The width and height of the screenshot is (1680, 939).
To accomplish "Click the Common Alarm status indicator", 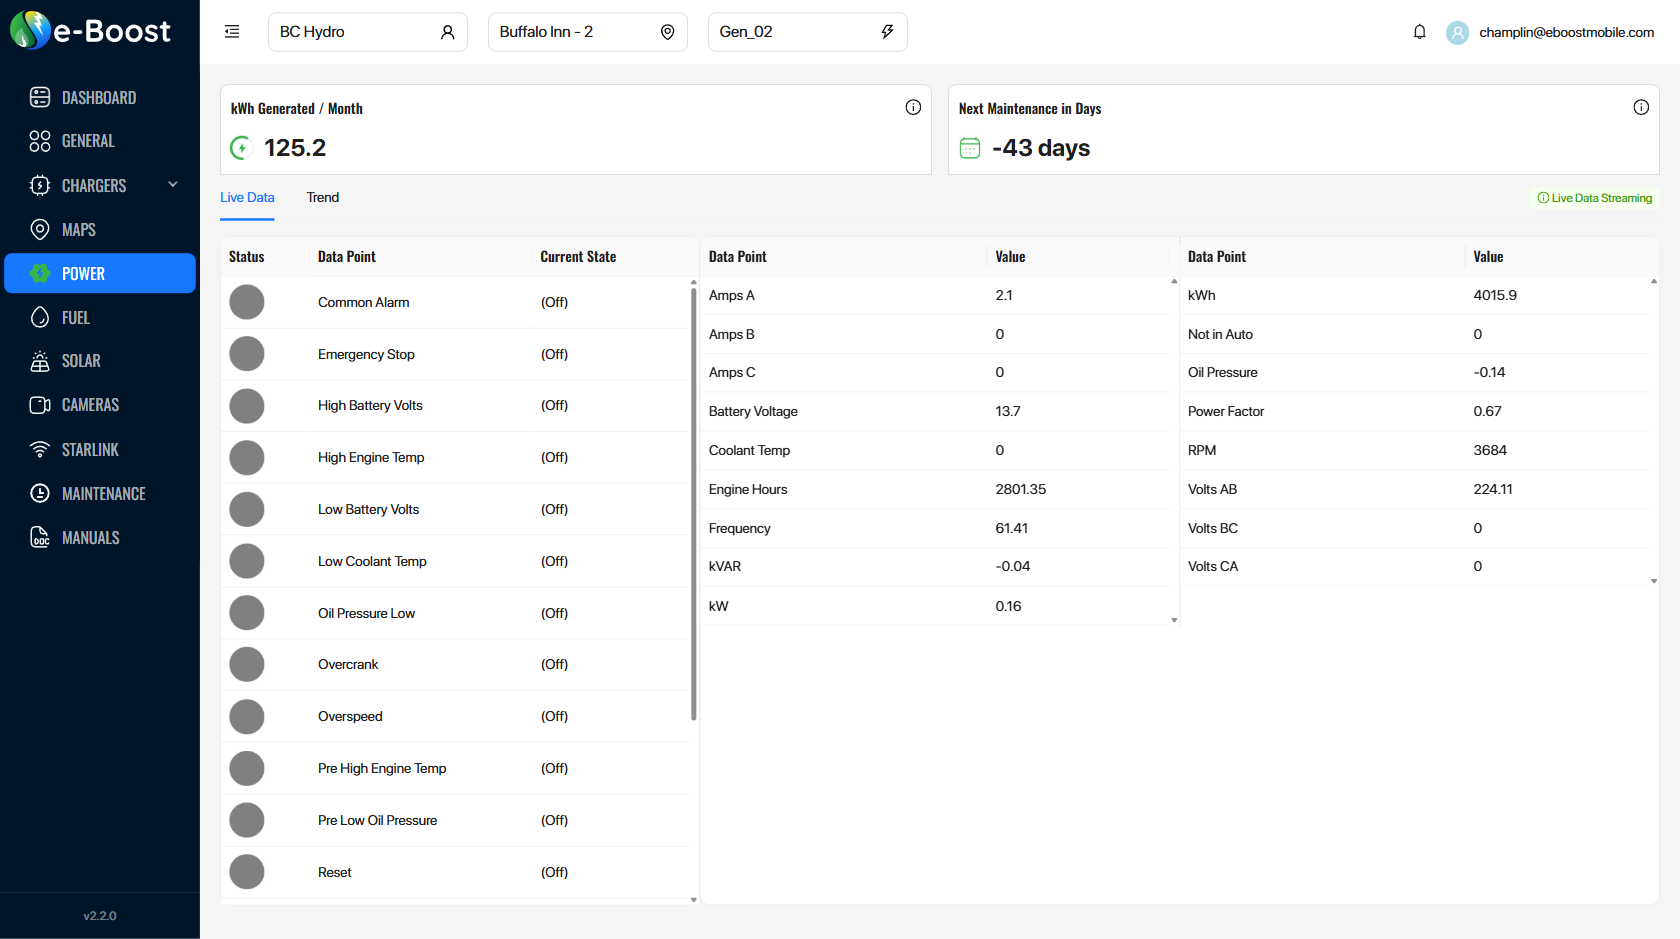I will 247,302.
